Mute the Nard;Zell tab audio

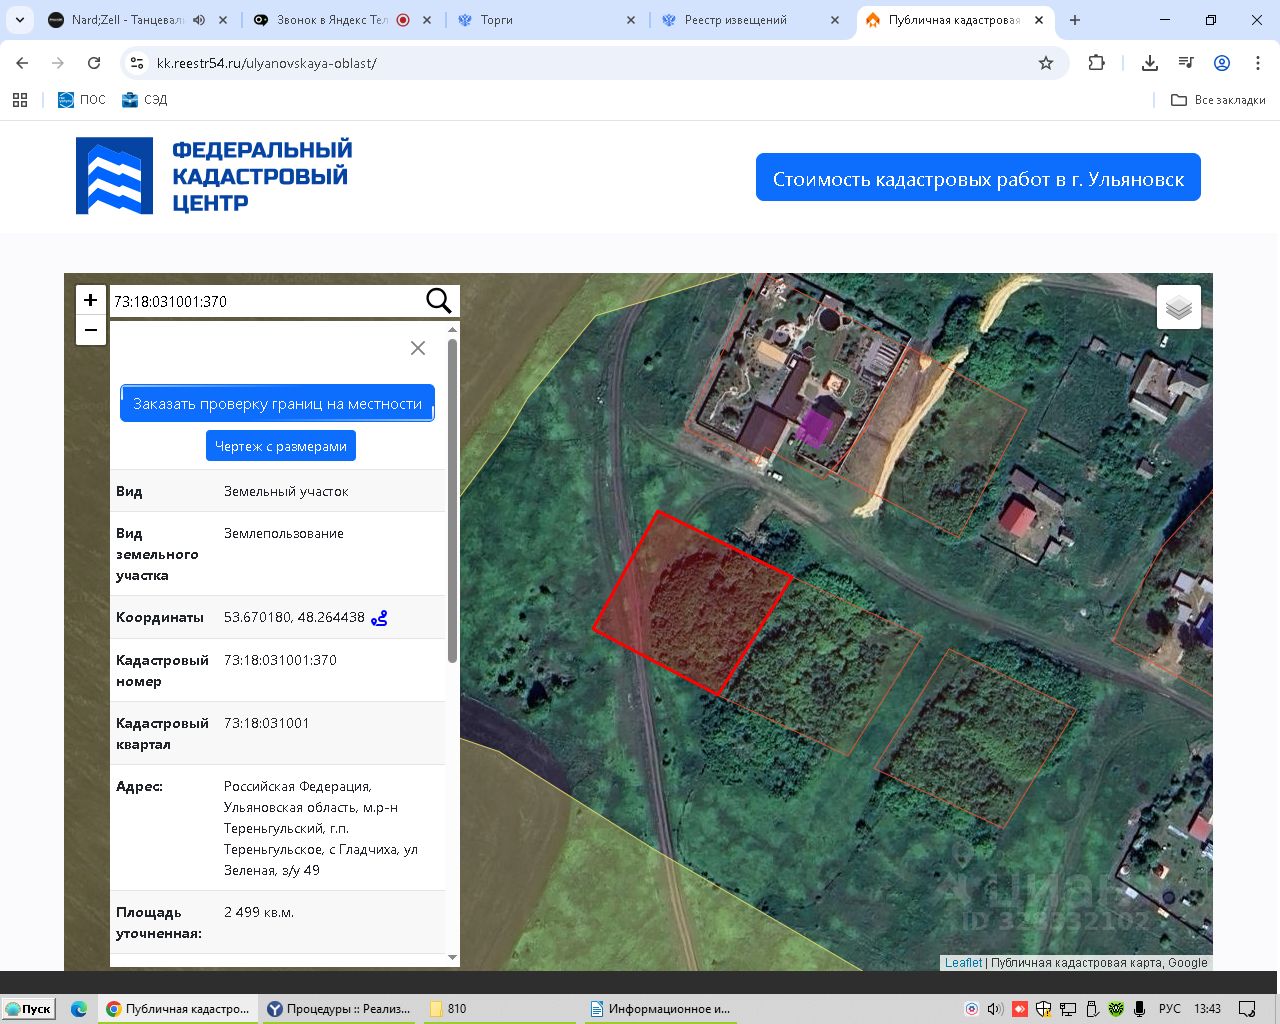coord(199,20)
